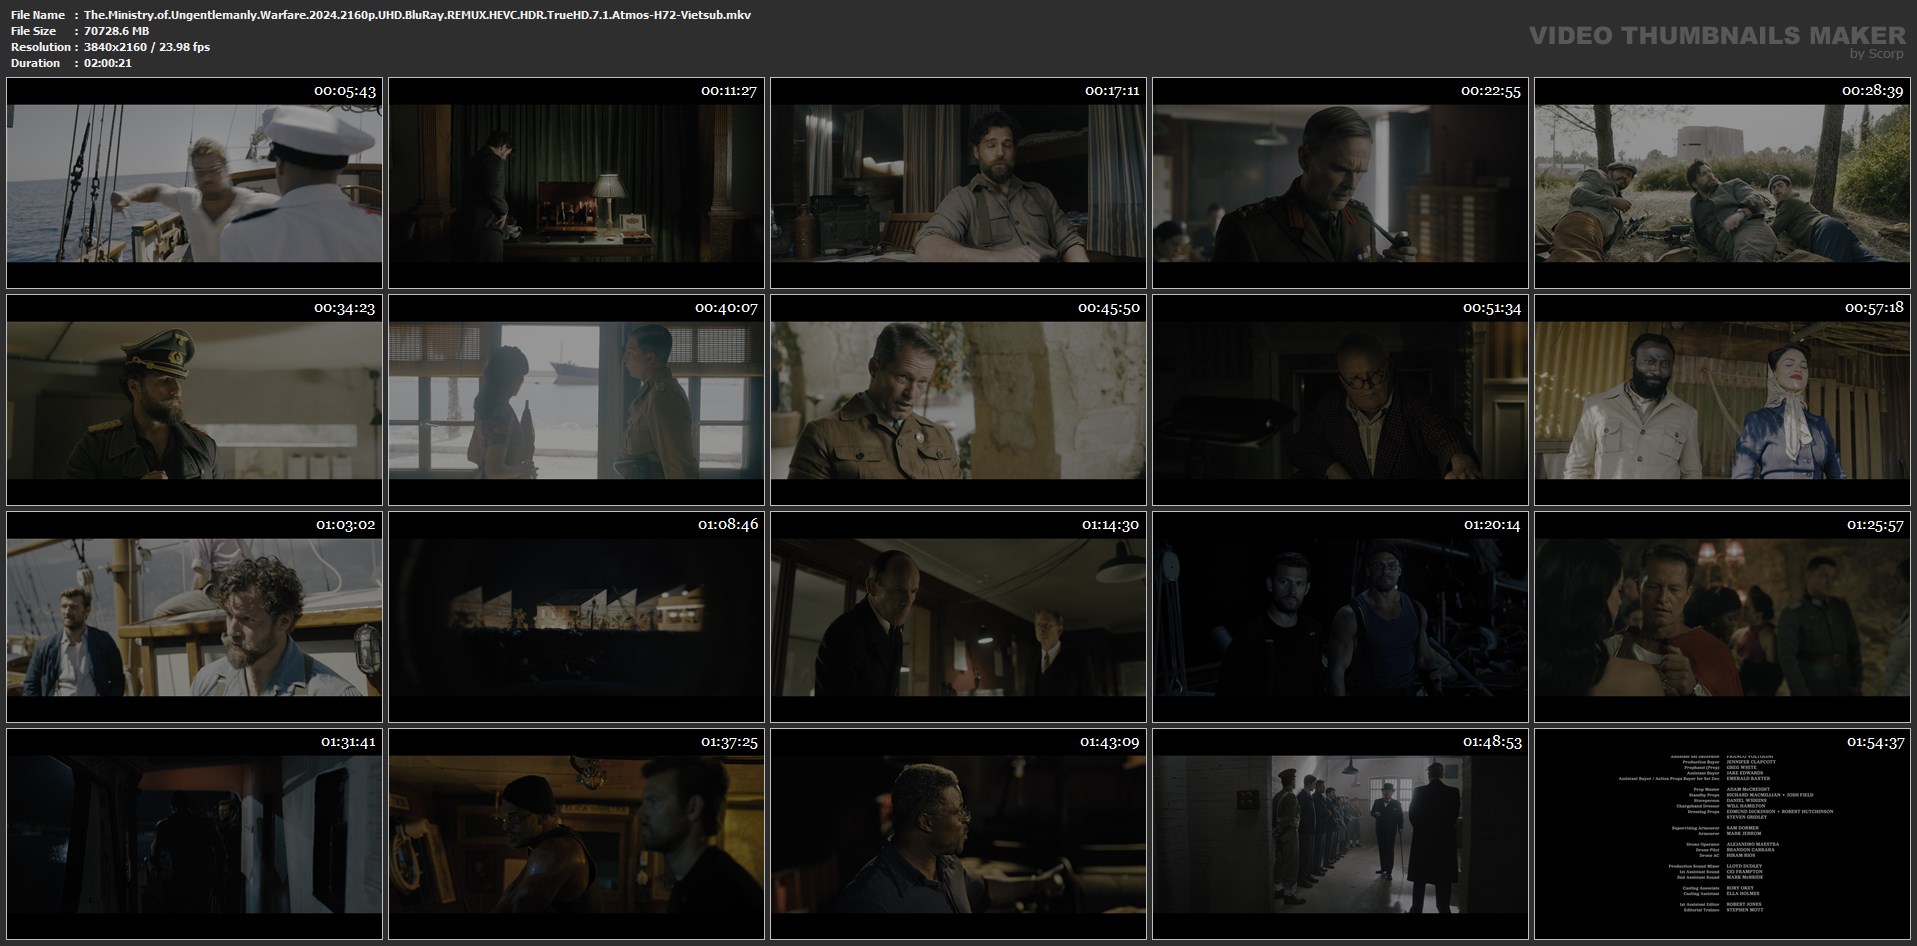Screen dimensions: 1917x946
Task: Pick the frame stamped 01:20:14
Action: (1340, 617)
